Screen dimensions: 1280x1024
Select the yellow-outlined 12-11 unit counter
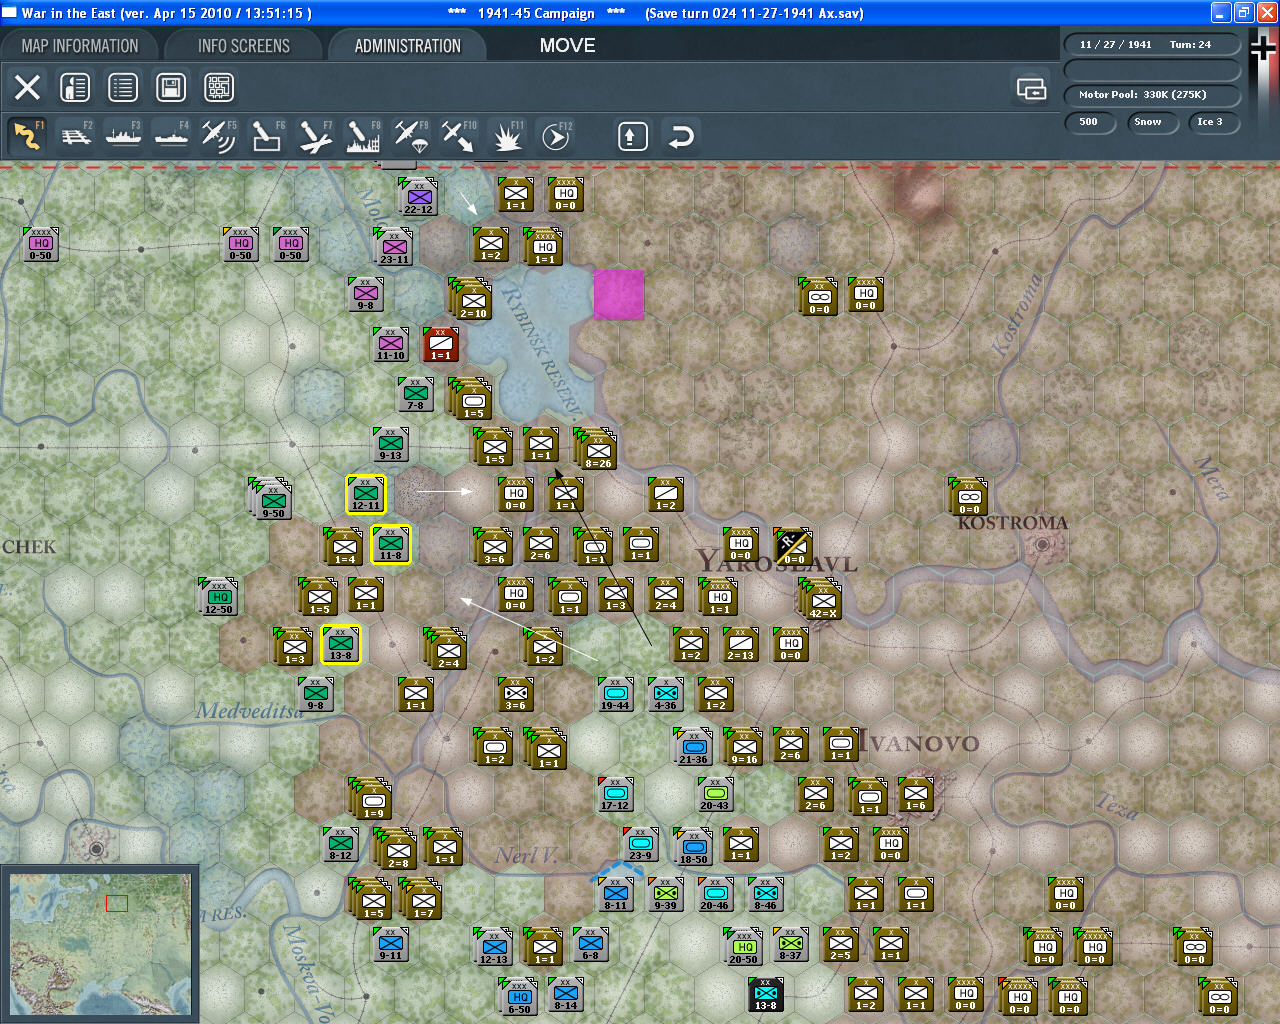(x=366, y=494)
